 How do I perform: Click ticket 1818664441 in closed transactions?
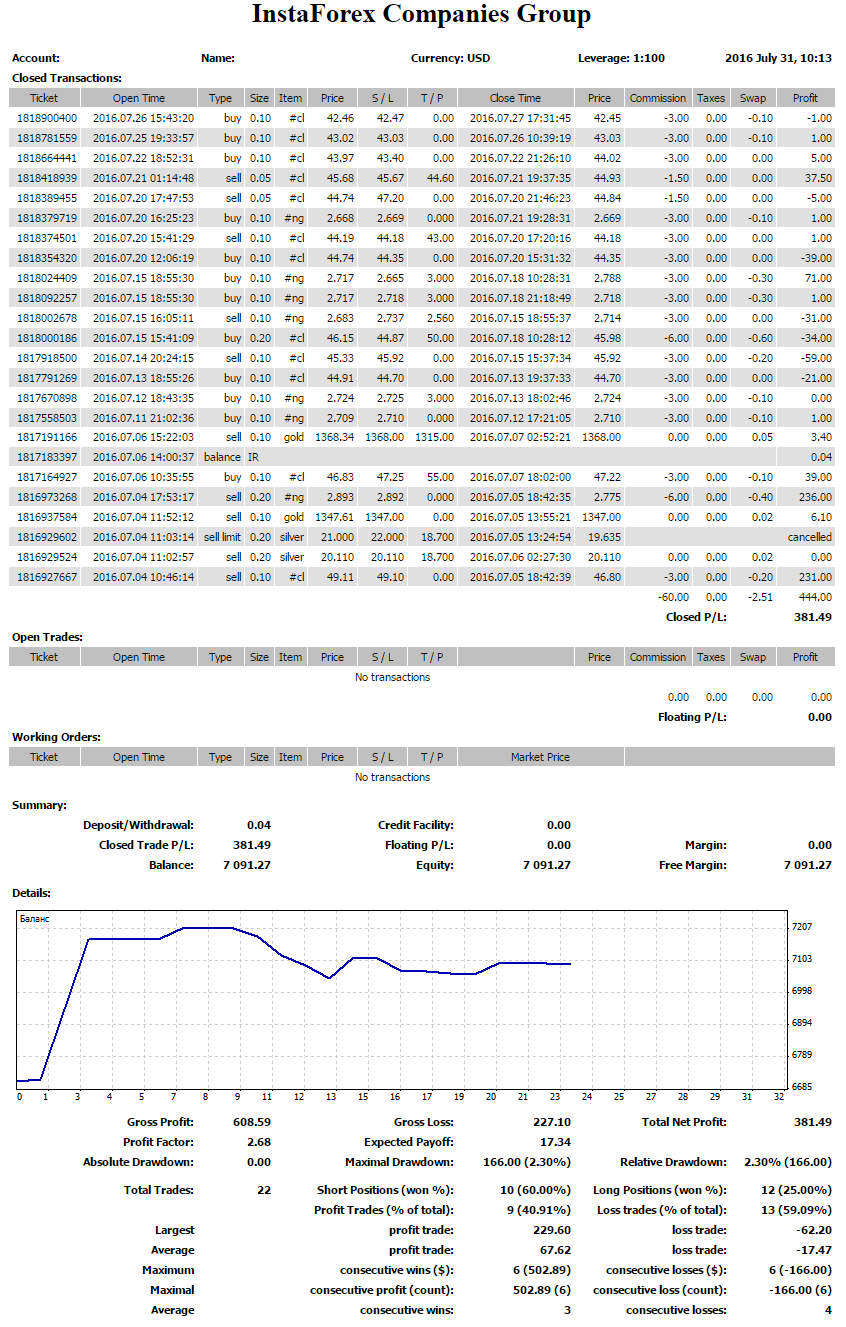47,158
